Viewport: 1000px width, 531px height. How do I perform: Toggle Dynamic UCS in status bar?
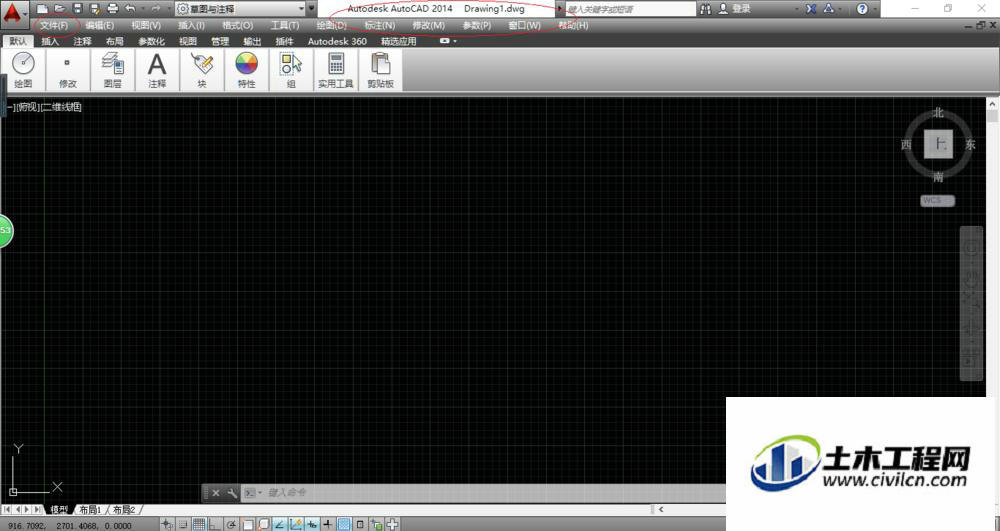click(x=296, y=524)
